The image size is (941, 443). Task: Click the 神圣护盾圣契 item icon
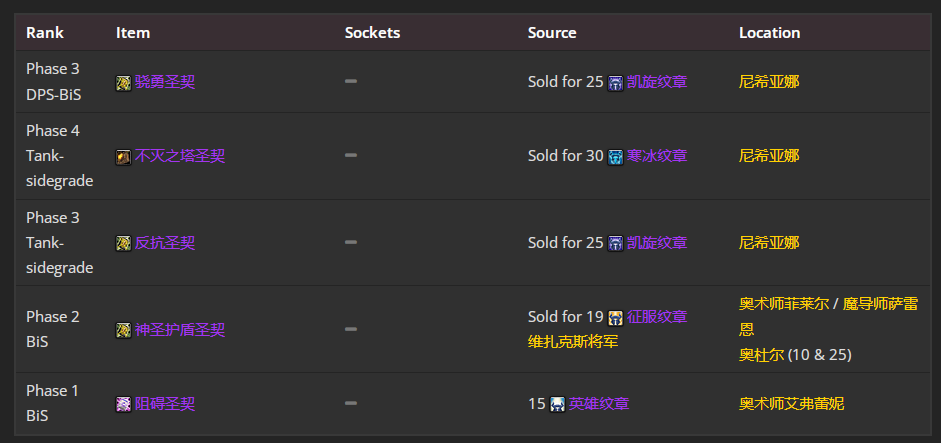point(123,330)
